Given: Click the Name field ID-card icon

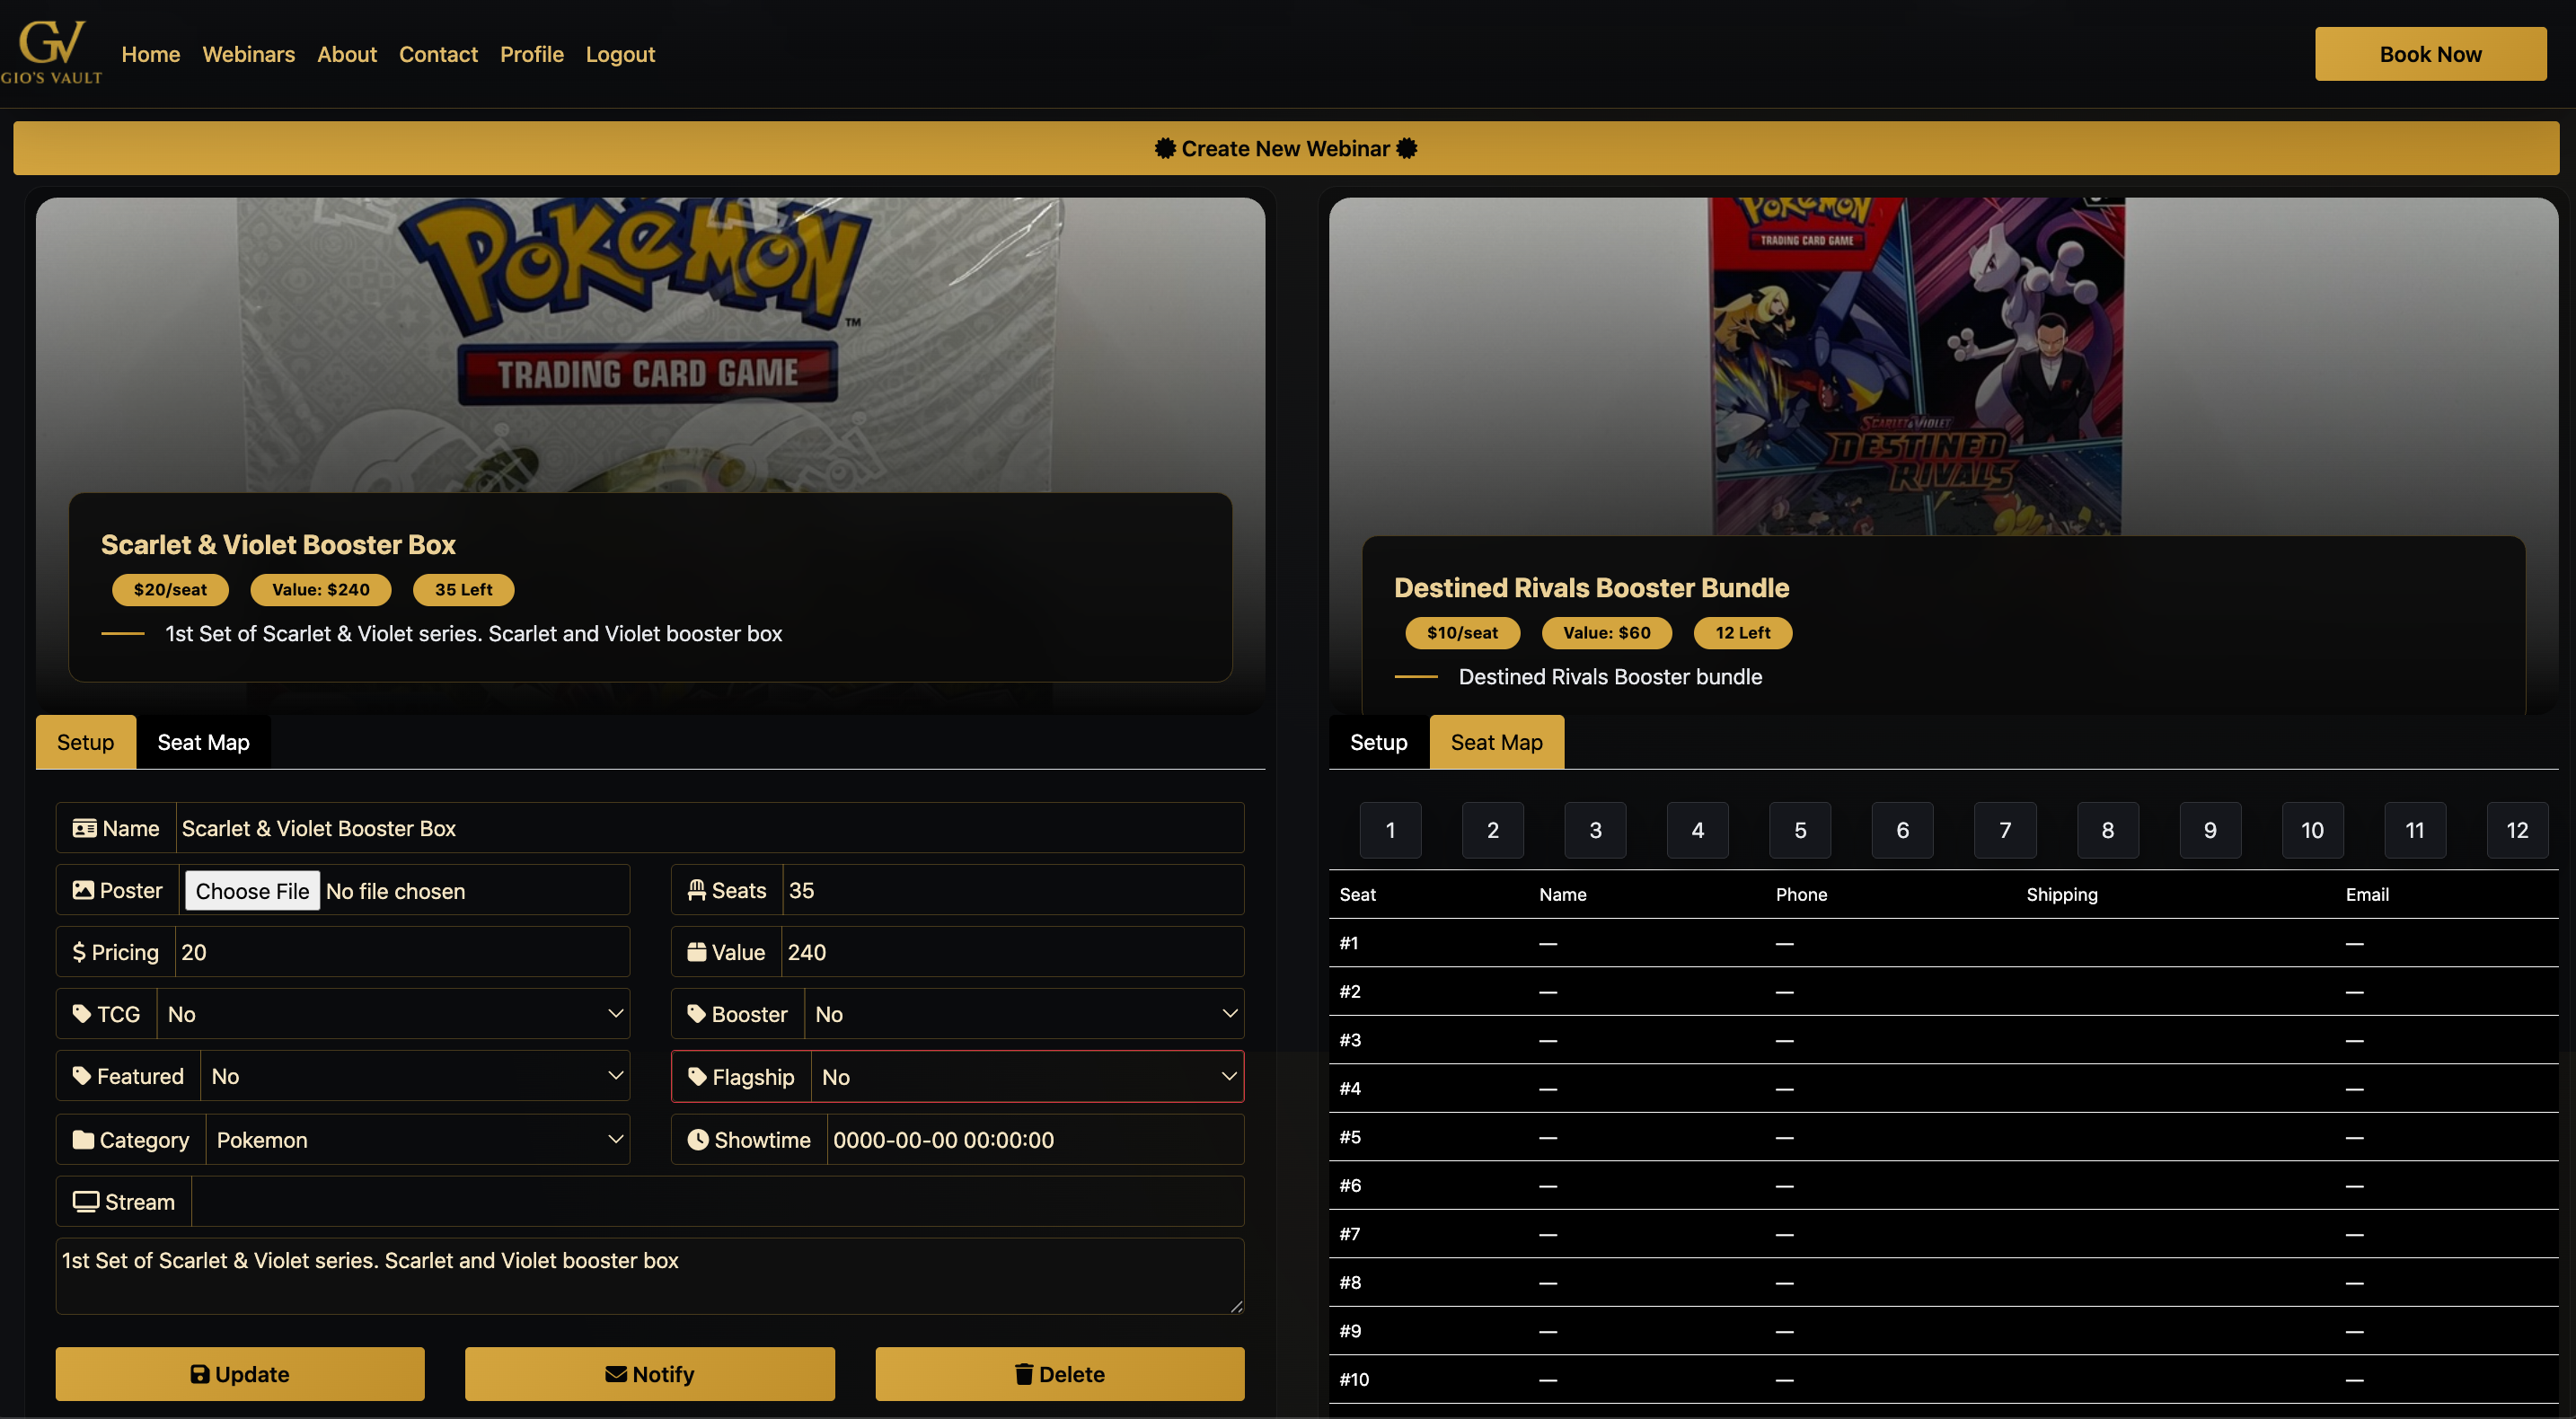Looking at the screenshot, I should pyautogui.click(x=85, y=828).
